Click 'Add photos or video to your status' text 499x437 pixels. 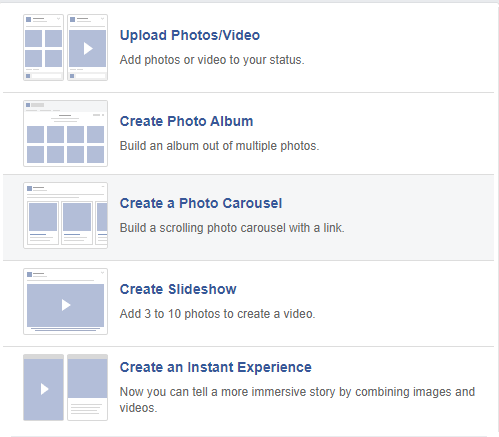212,60
